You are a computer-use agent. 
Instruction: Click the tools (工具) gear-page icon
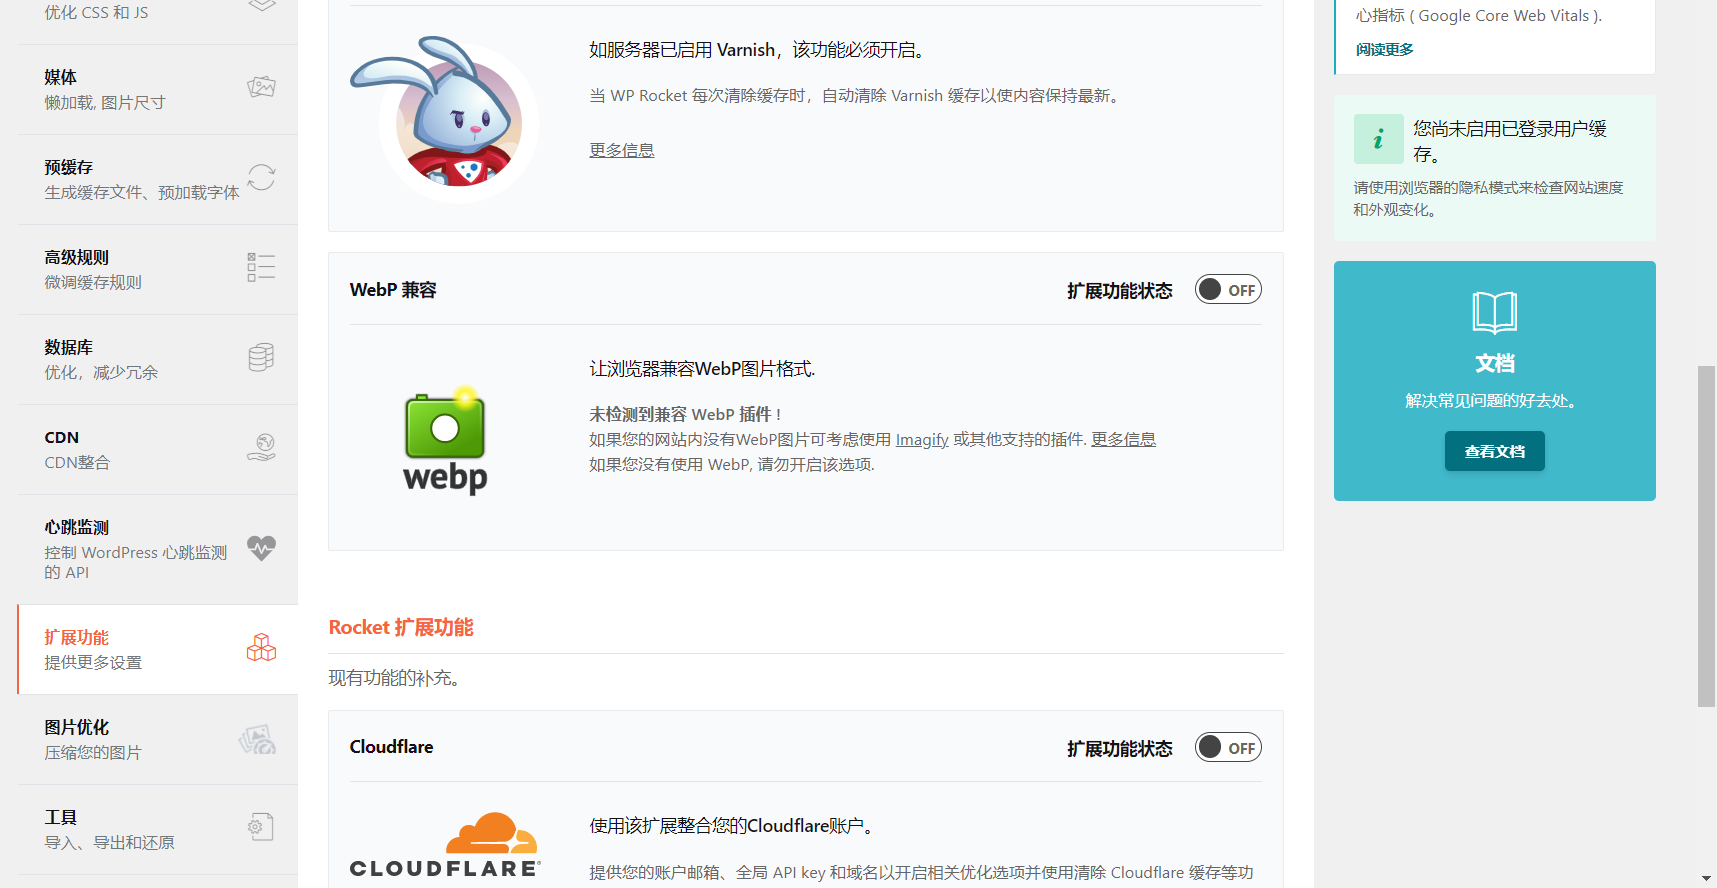[261, 827]
